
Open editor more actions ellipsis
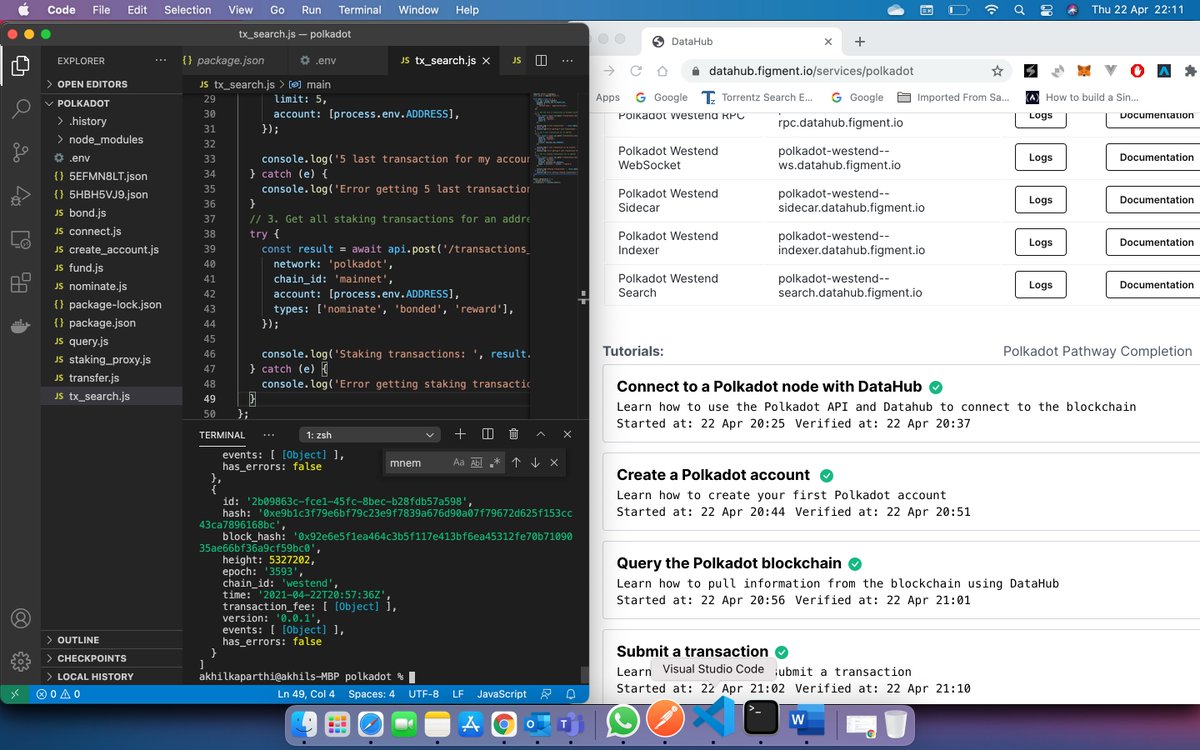coord(568,60)
